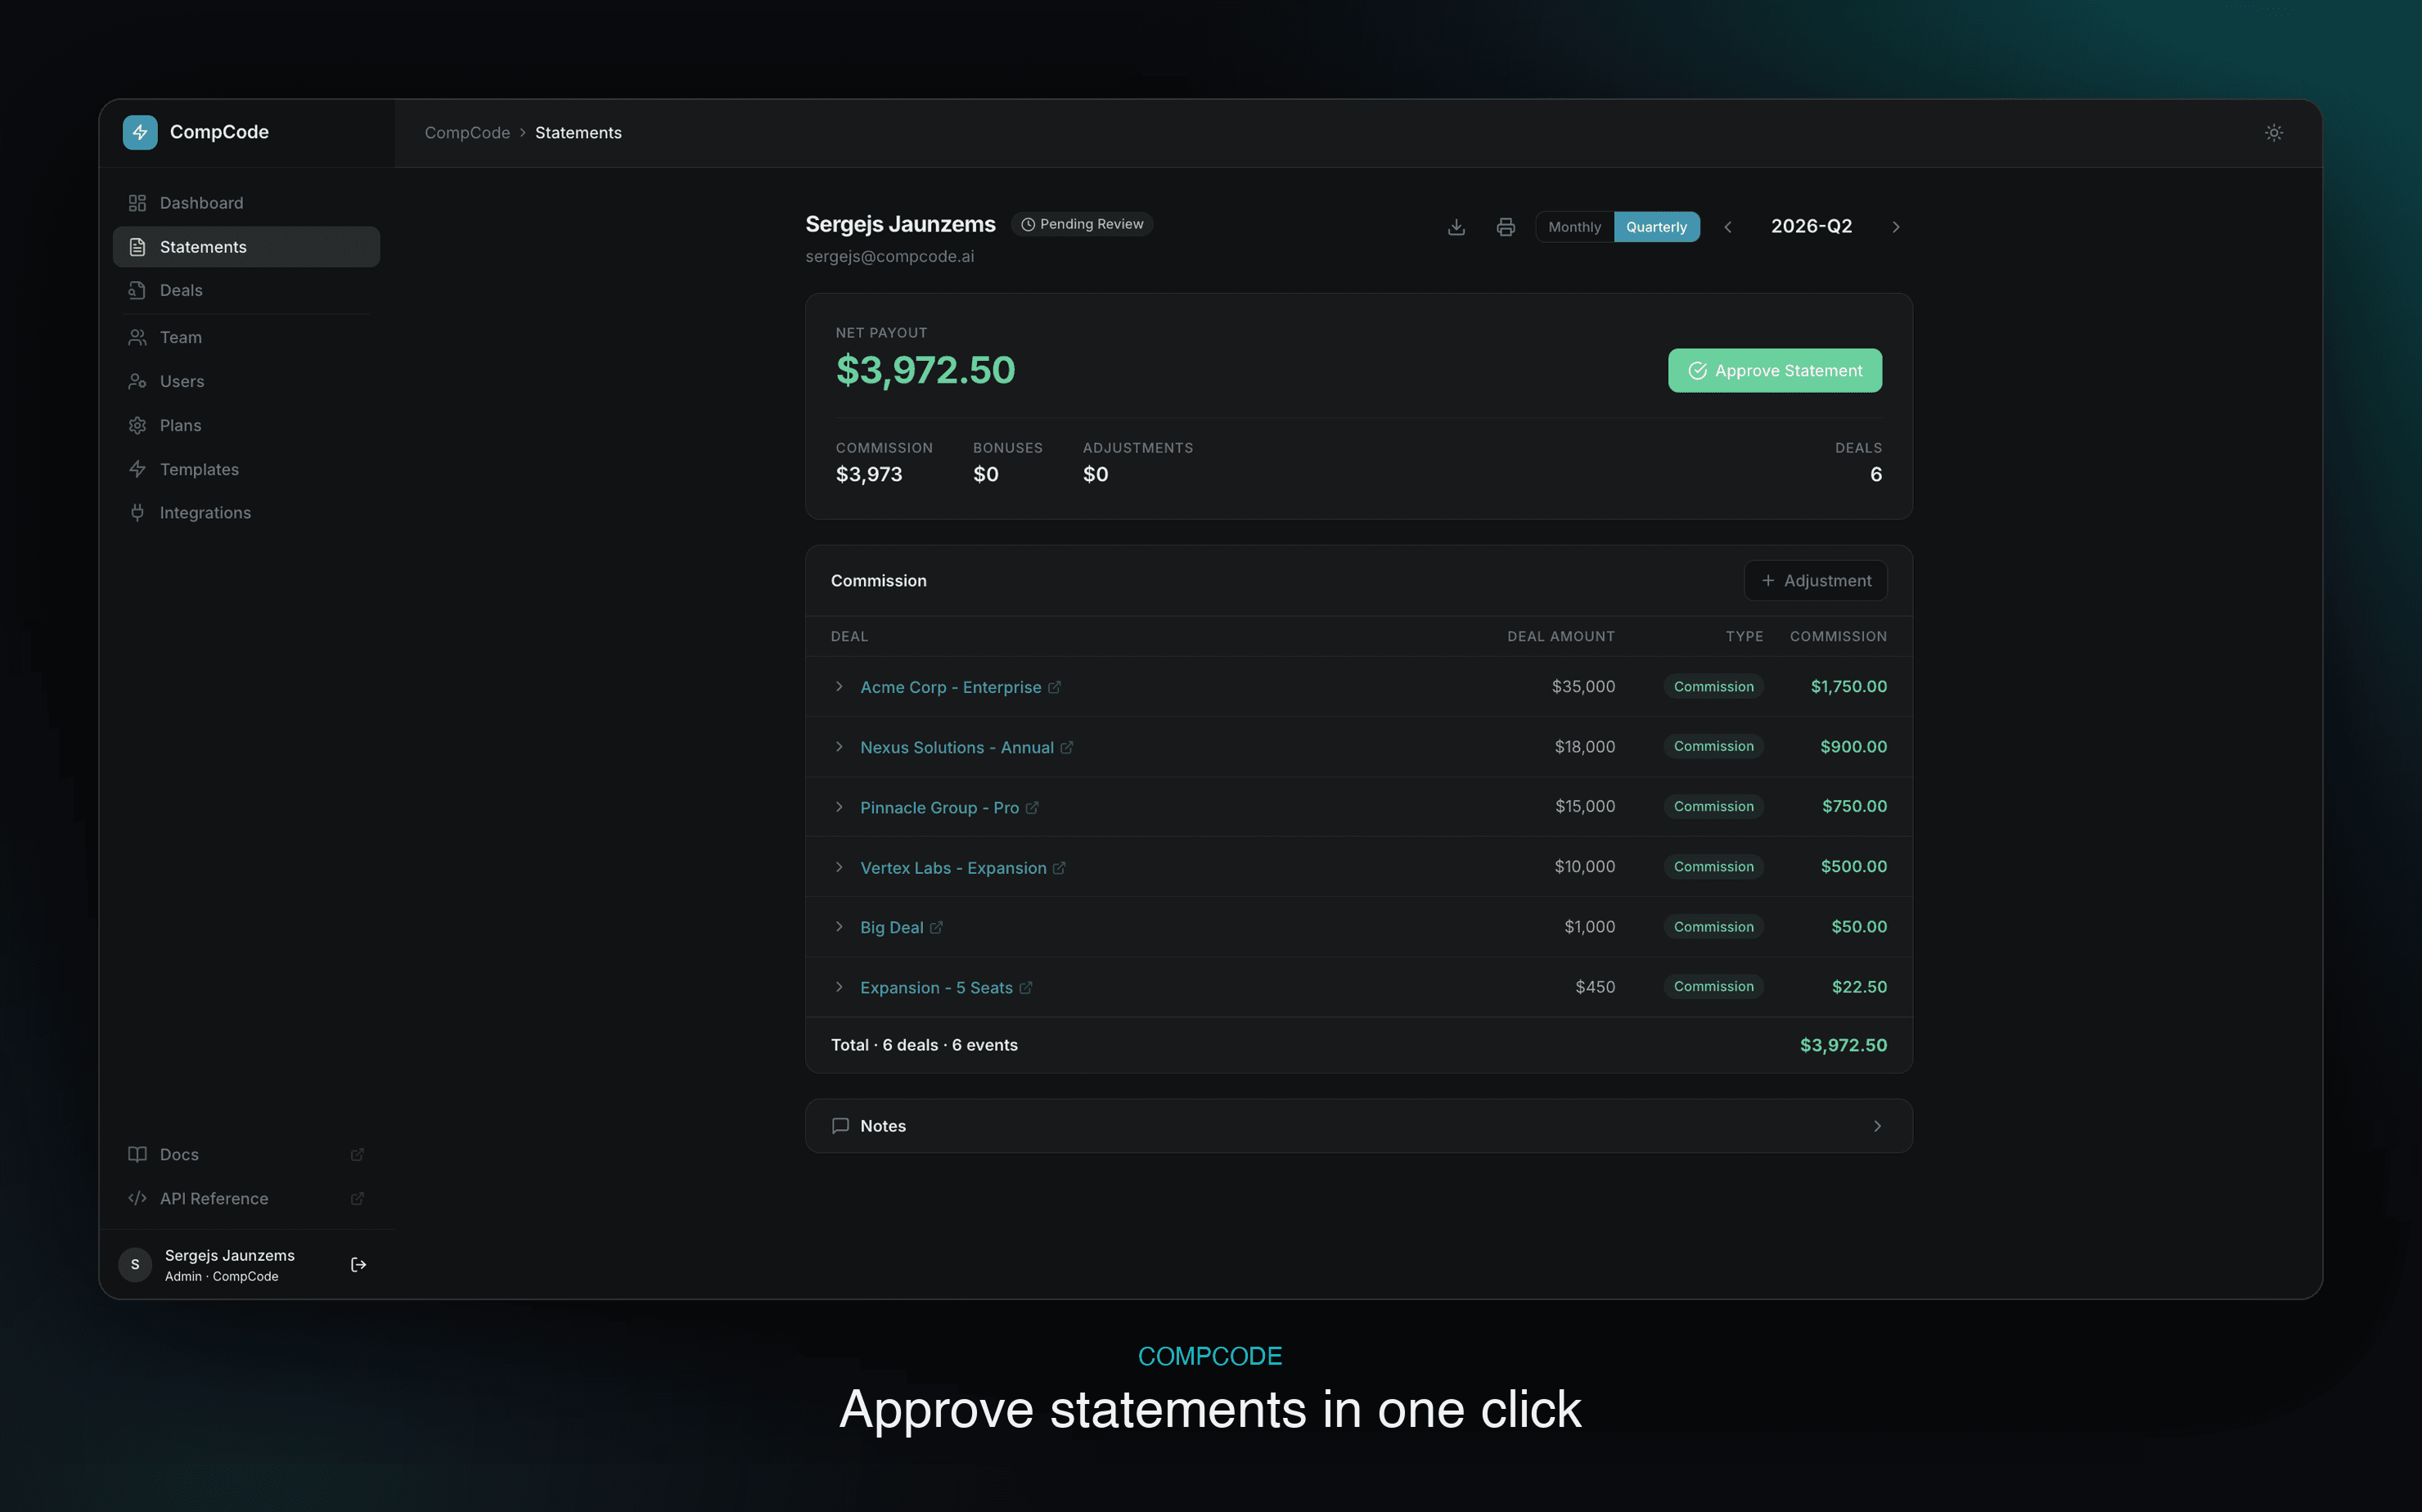Expand the Acme Corp - Enterprise deal row

(1359, 687)
